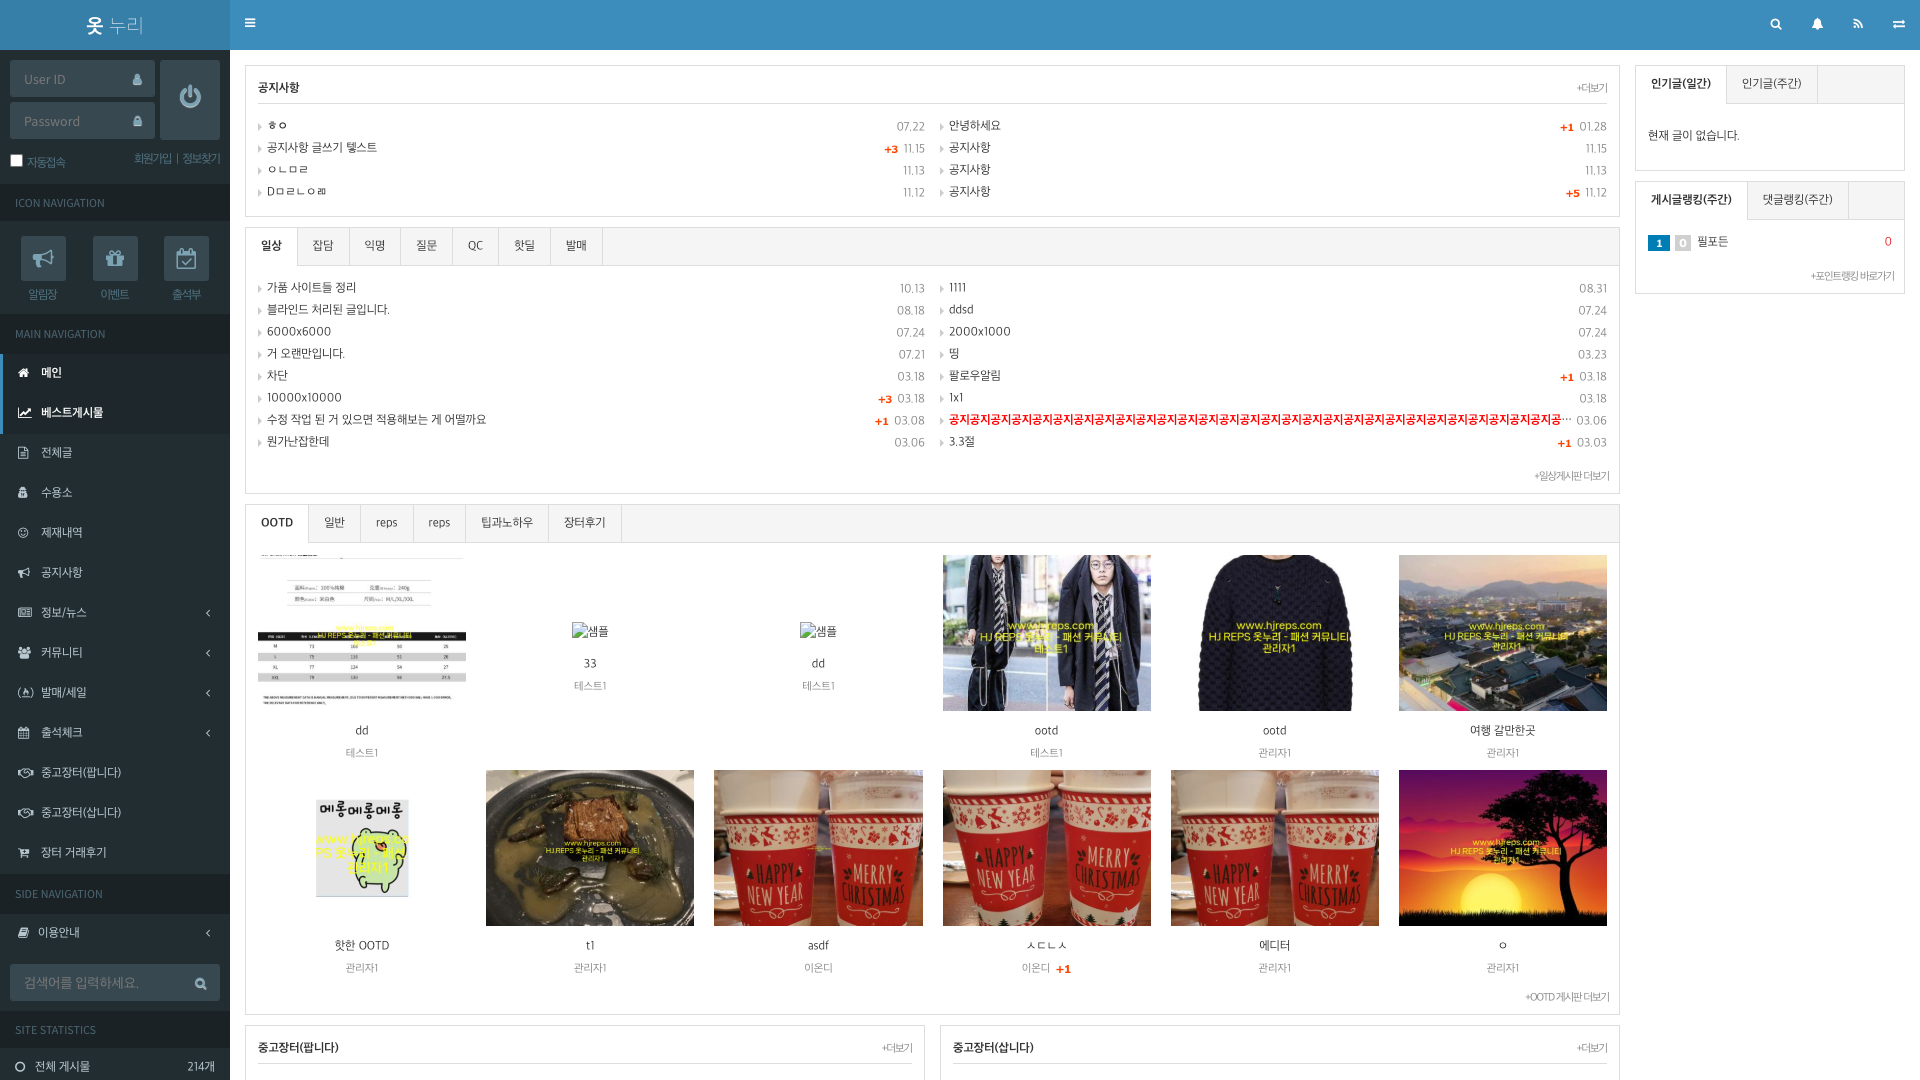This screenshot has width=1920, height=1080.
Task: Open the 이벤트 gift icon
Action: [x=115, y=259]
